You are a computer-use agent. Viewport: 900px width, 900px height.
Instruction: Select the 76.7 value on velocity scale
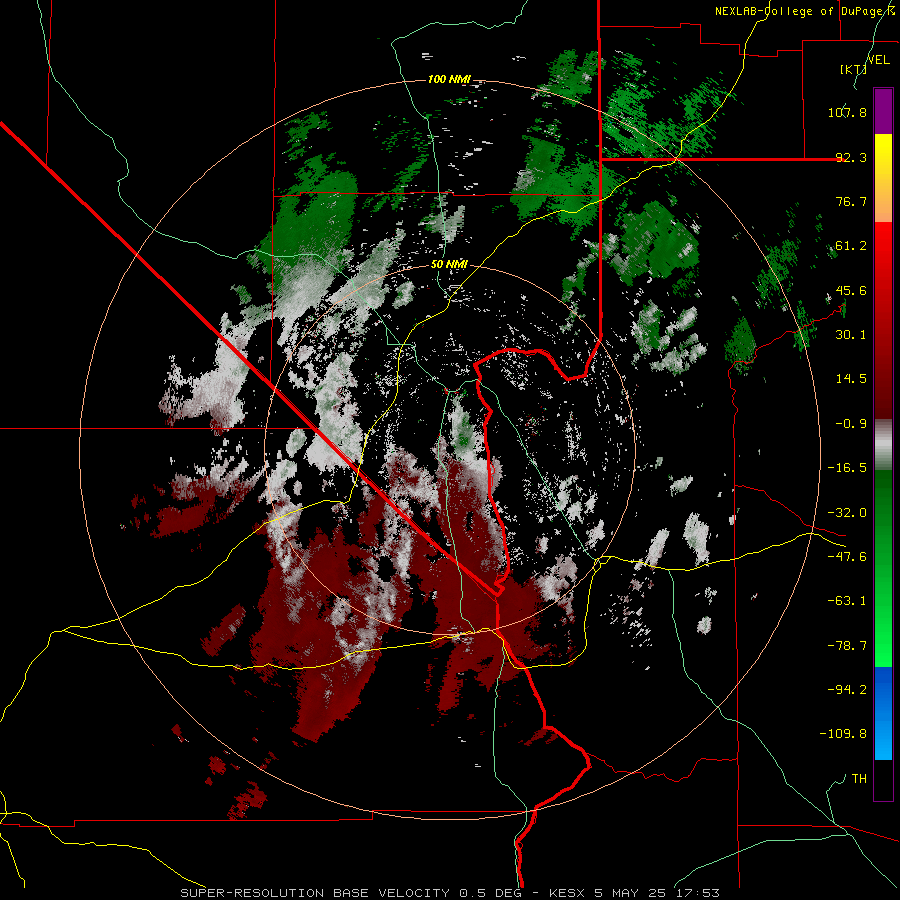[x=851, y=201]
